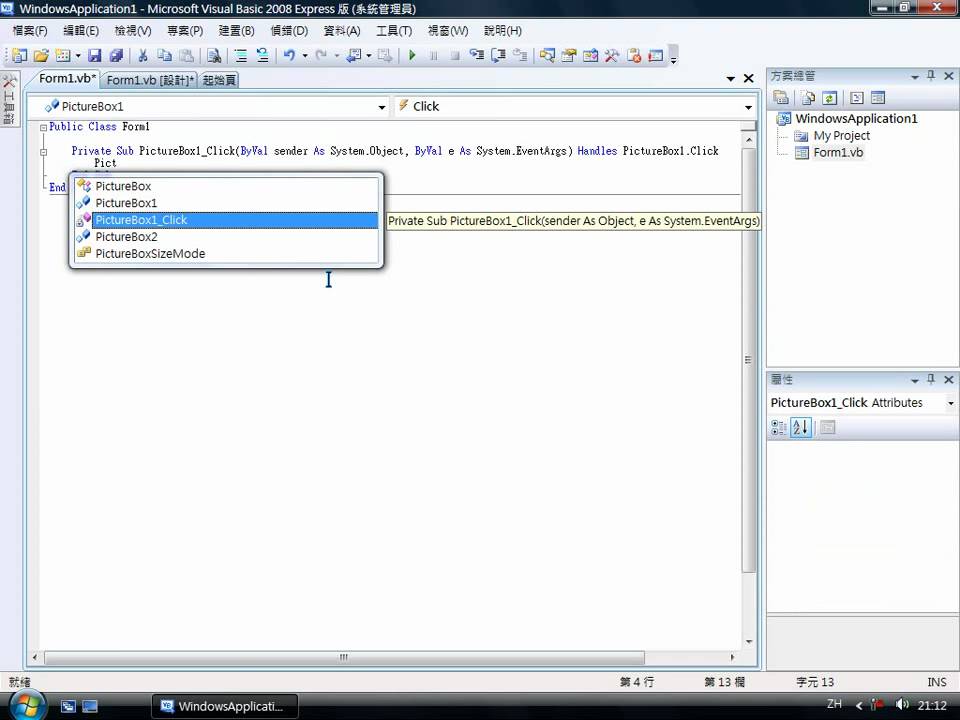Image resolution: width=960 pixels, height=720 pixels.
Task: Click the Step Out debug icon
Action: point(520,56)
